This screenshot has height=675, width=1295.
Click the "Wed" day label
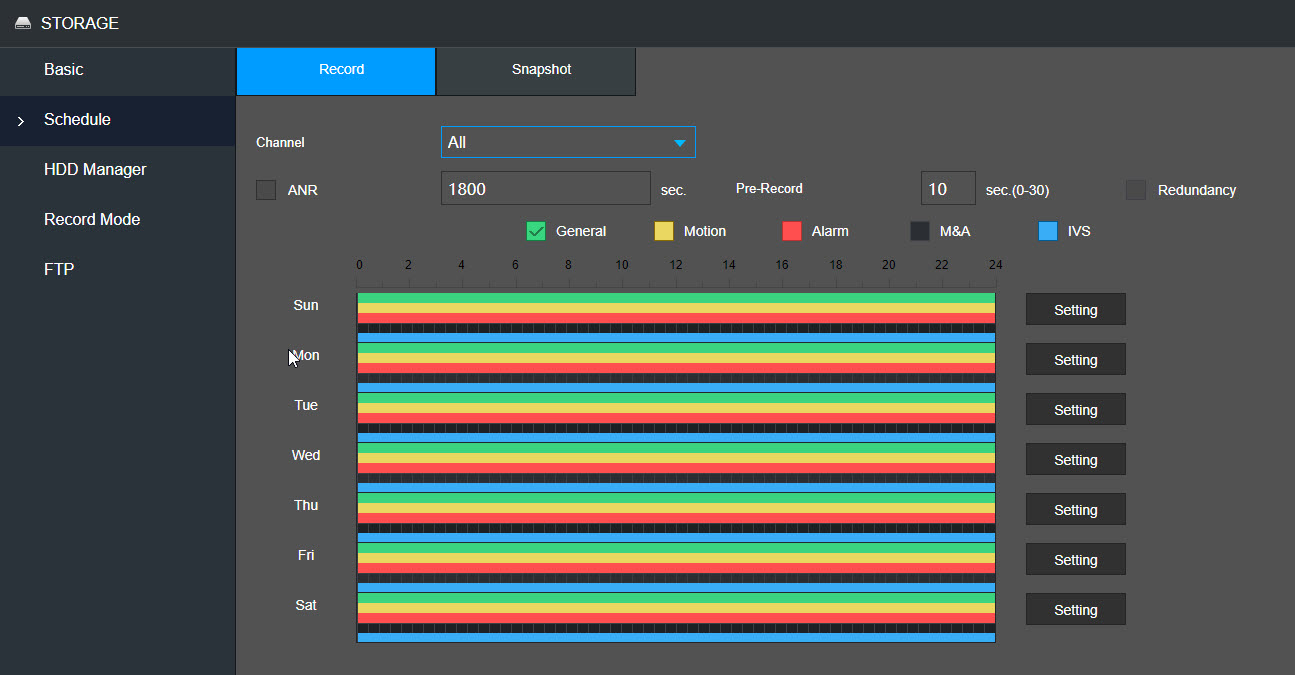pos(306,455)
